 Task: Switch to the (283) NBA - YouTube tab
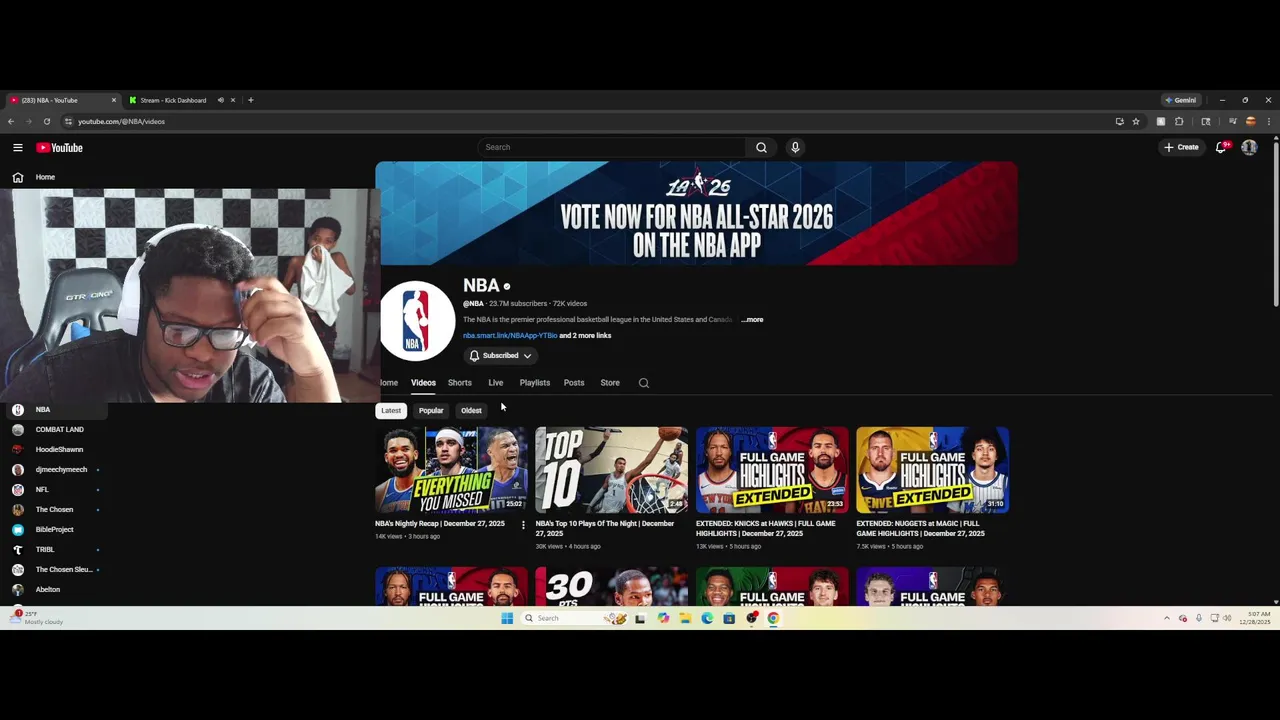[x=62, y=100]
